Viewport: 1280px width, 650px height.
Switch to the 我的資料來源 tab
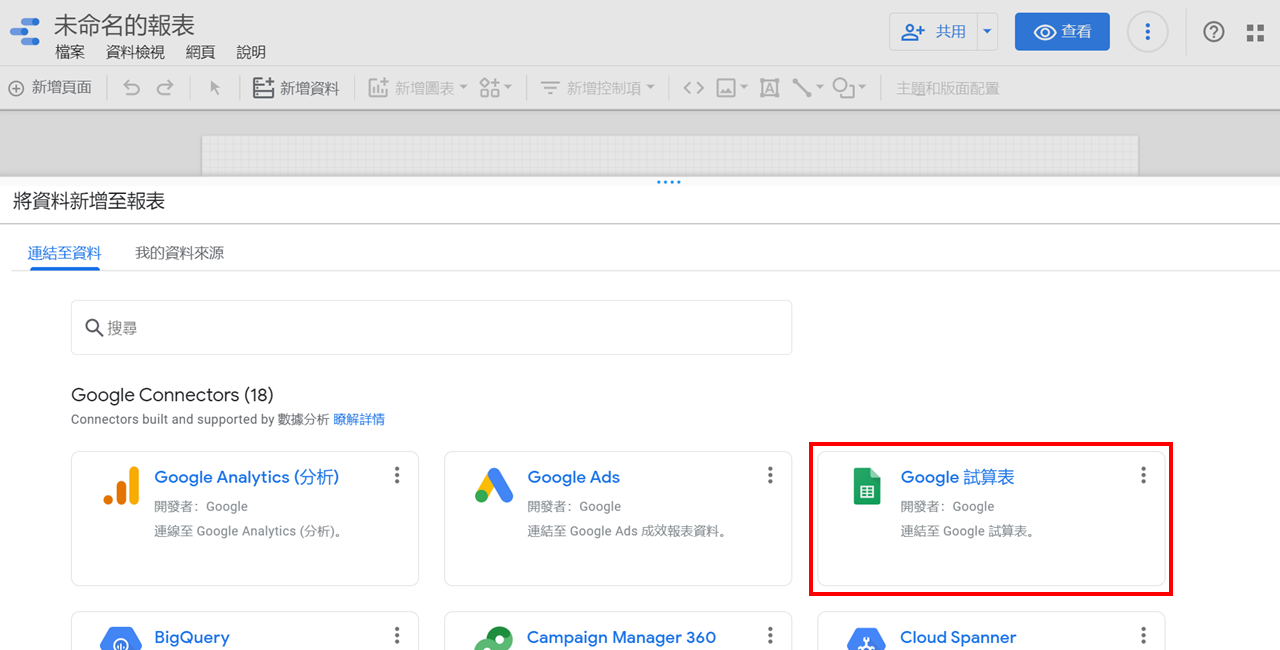179,253
